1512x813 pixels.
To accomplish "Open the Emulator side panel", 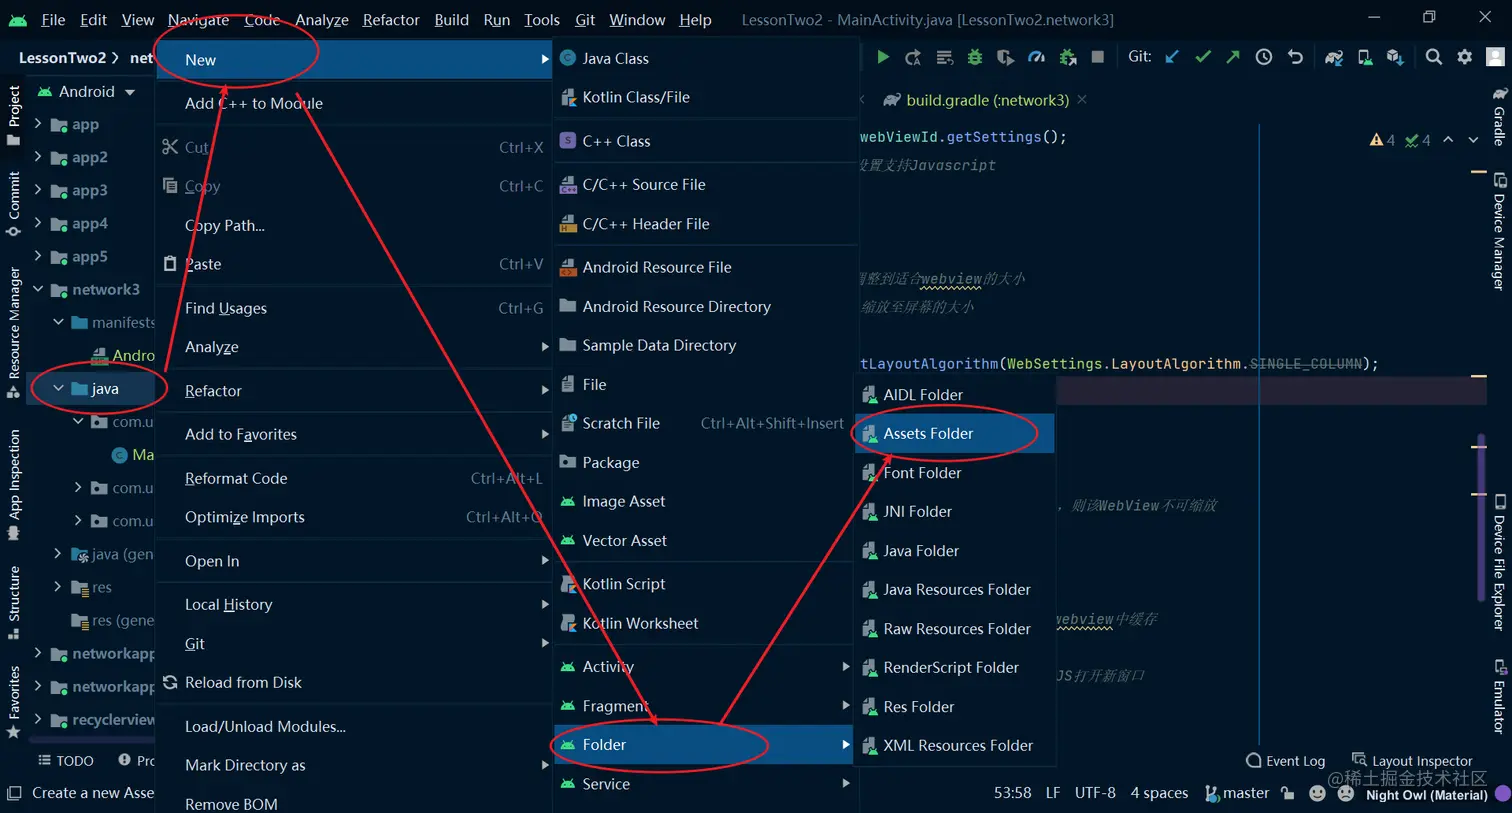I will coord(1499,696).
